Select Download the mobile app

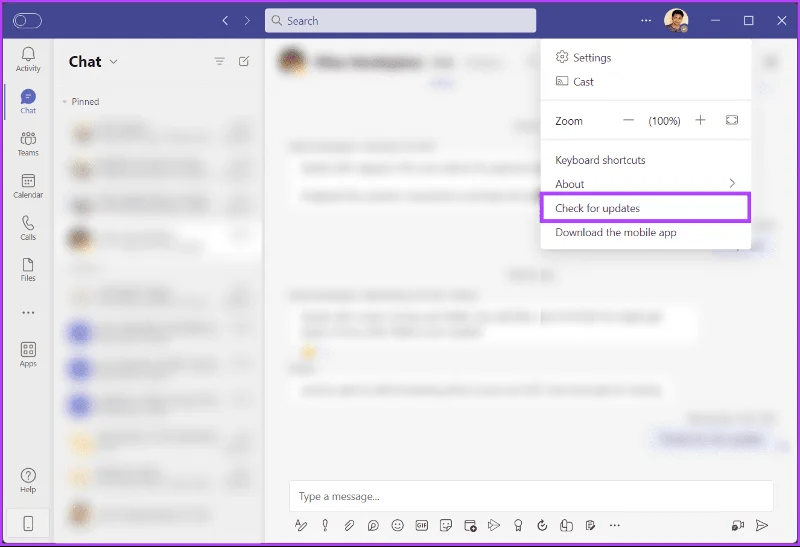(645, 232)
